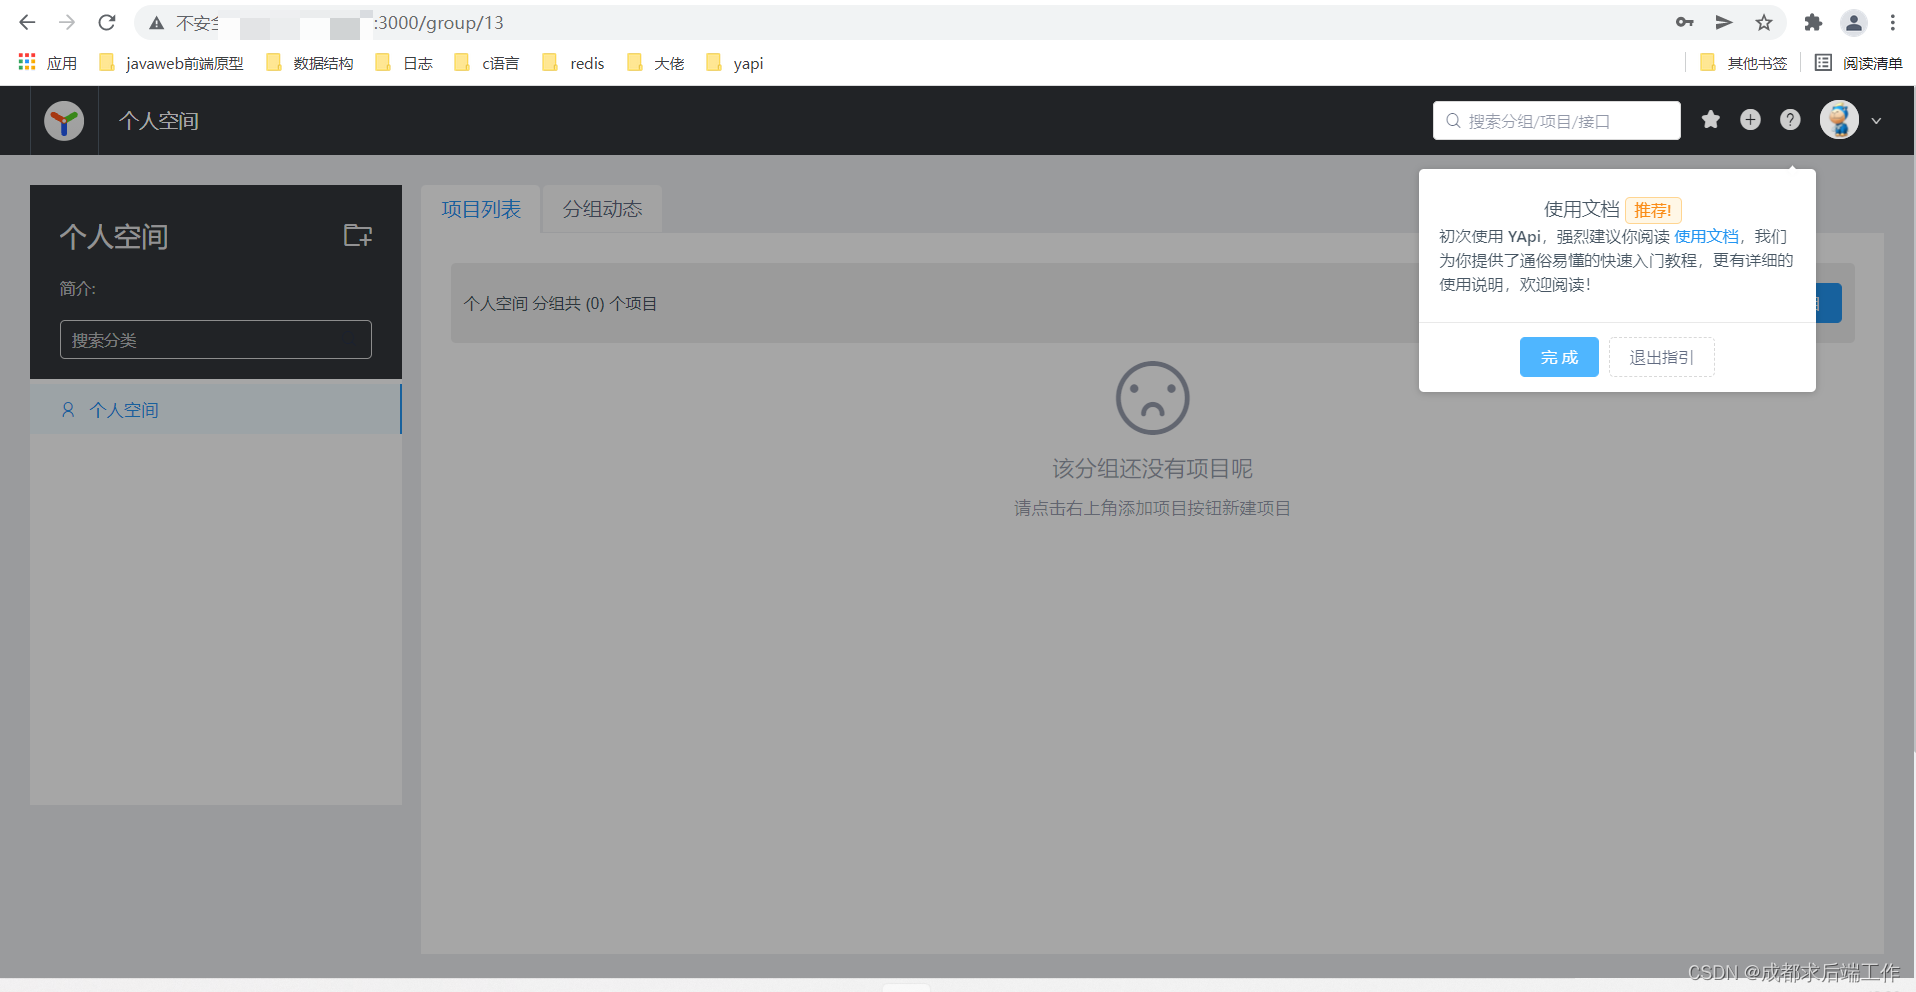This screenshot has width=1916, height=992.
Task: Click the 完成 button in the guide popup
Action: tap(1558, 357)
